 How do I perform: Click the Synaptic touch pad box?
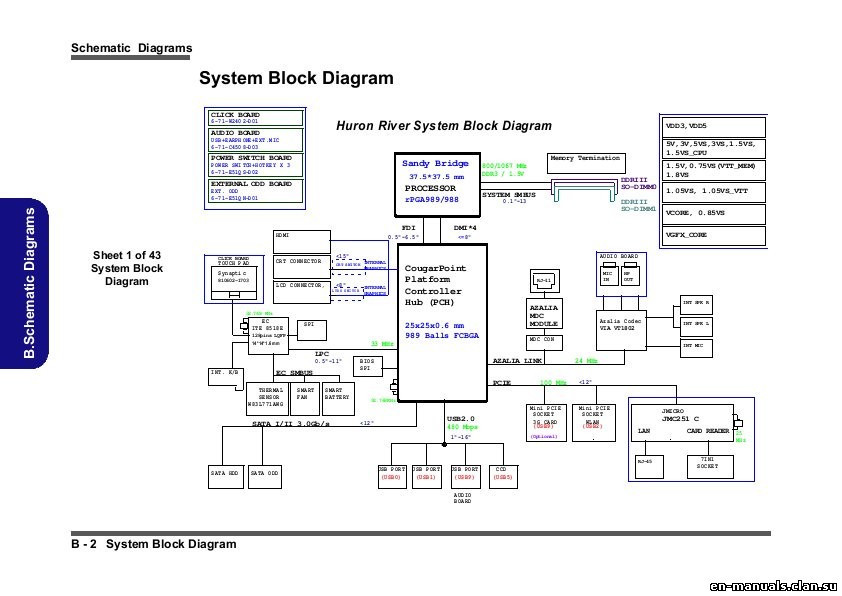tap(234, 283)
